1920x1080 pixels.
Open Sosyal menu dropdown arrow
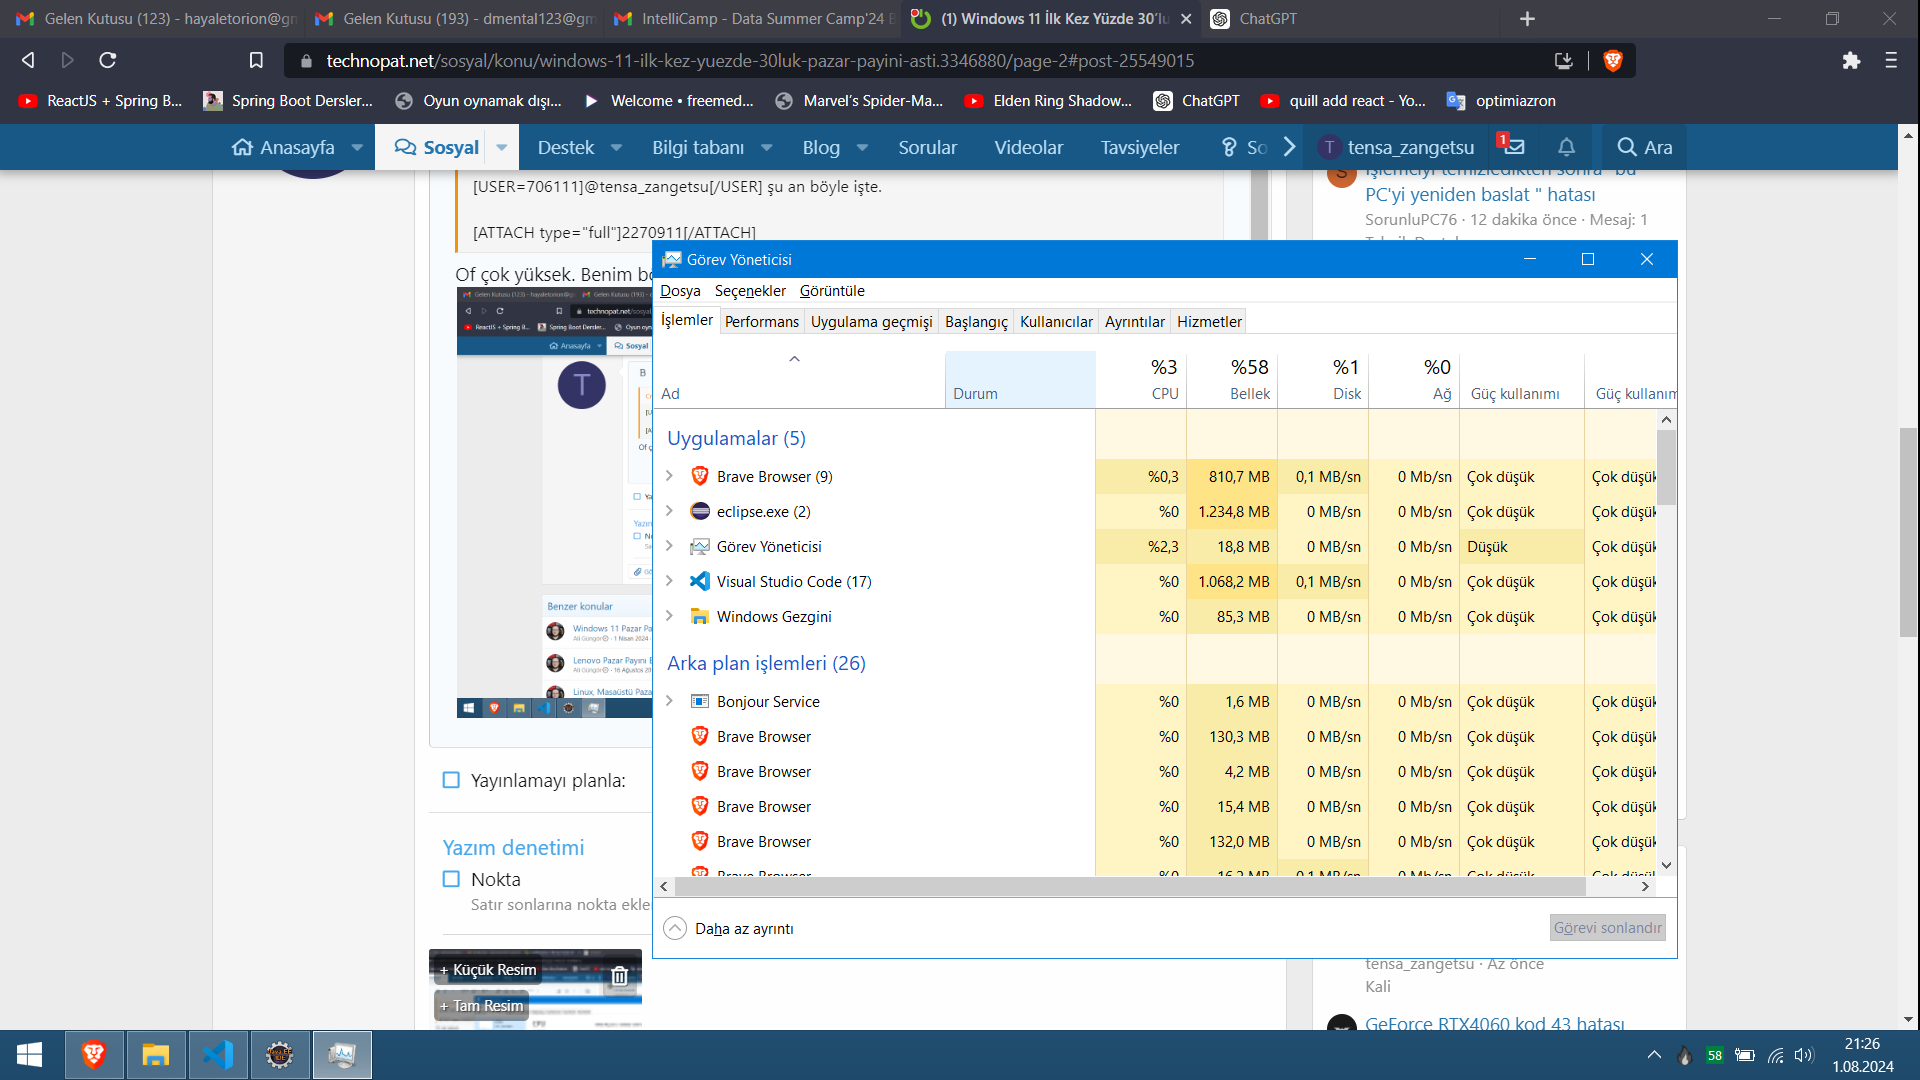tap(501, 147)
